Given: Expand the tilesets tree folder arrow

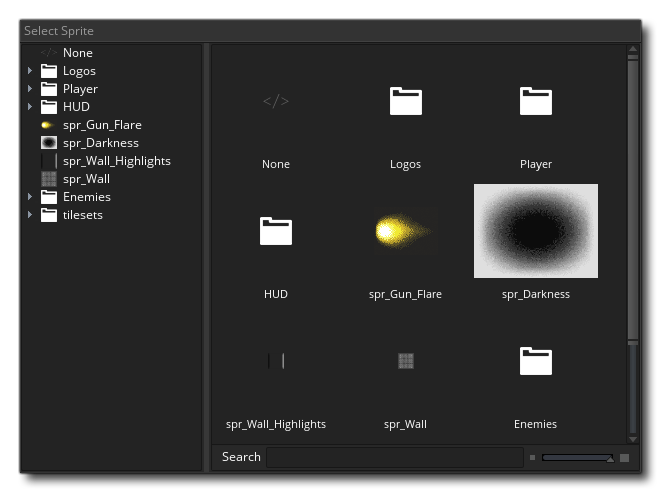Looking at the screenshot, I should (30, 215).
